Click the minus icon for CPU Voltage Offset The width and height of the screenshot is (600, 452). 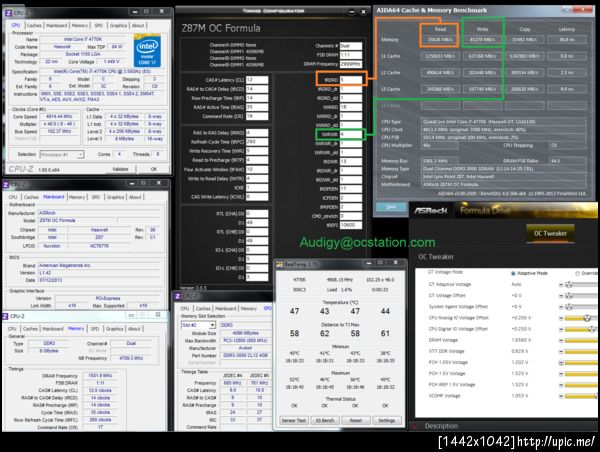coord(561,296)
